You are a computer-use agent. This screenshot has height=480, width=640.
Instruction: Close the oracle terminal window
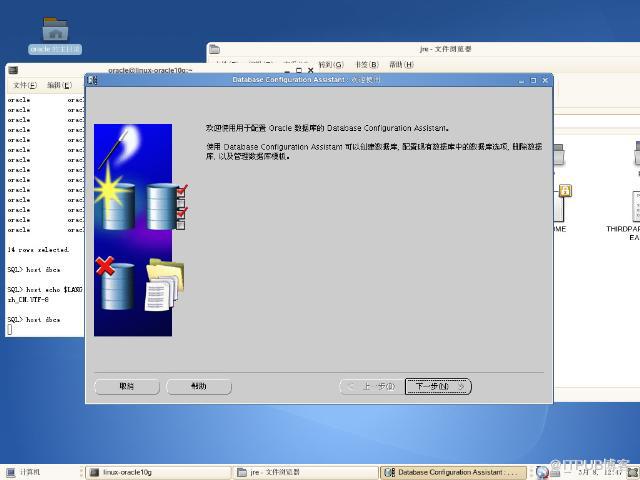311,70
